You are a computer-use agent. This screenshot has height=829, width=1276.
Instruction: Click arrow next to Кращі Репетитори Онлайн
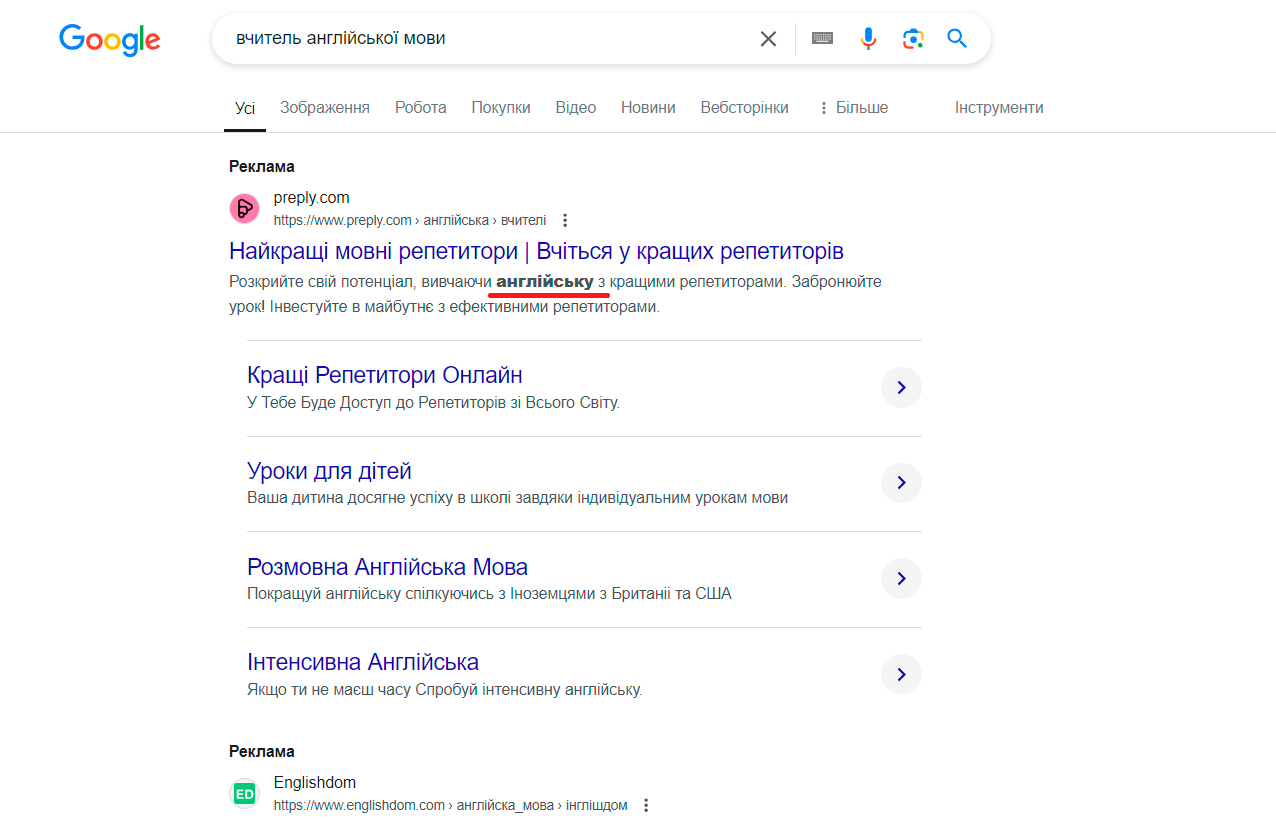901,387
